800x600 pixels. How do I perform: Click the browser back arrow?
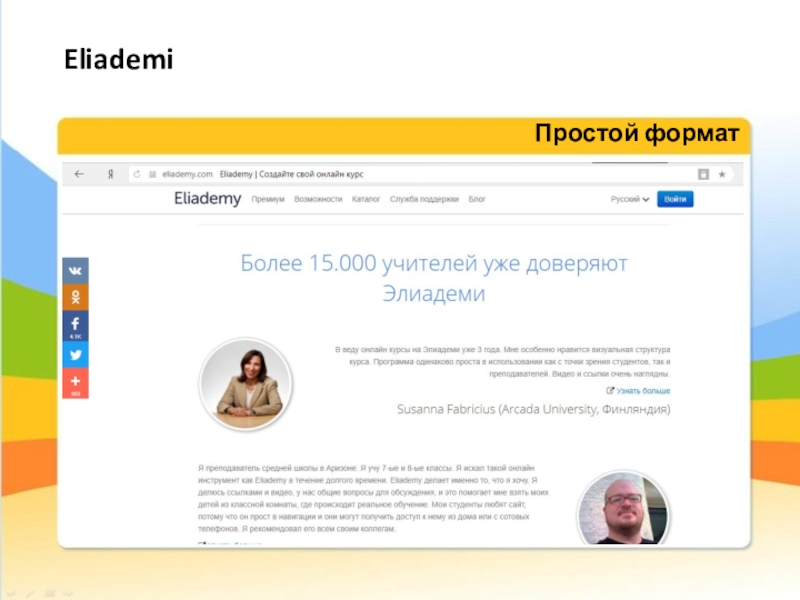point(79,174)
